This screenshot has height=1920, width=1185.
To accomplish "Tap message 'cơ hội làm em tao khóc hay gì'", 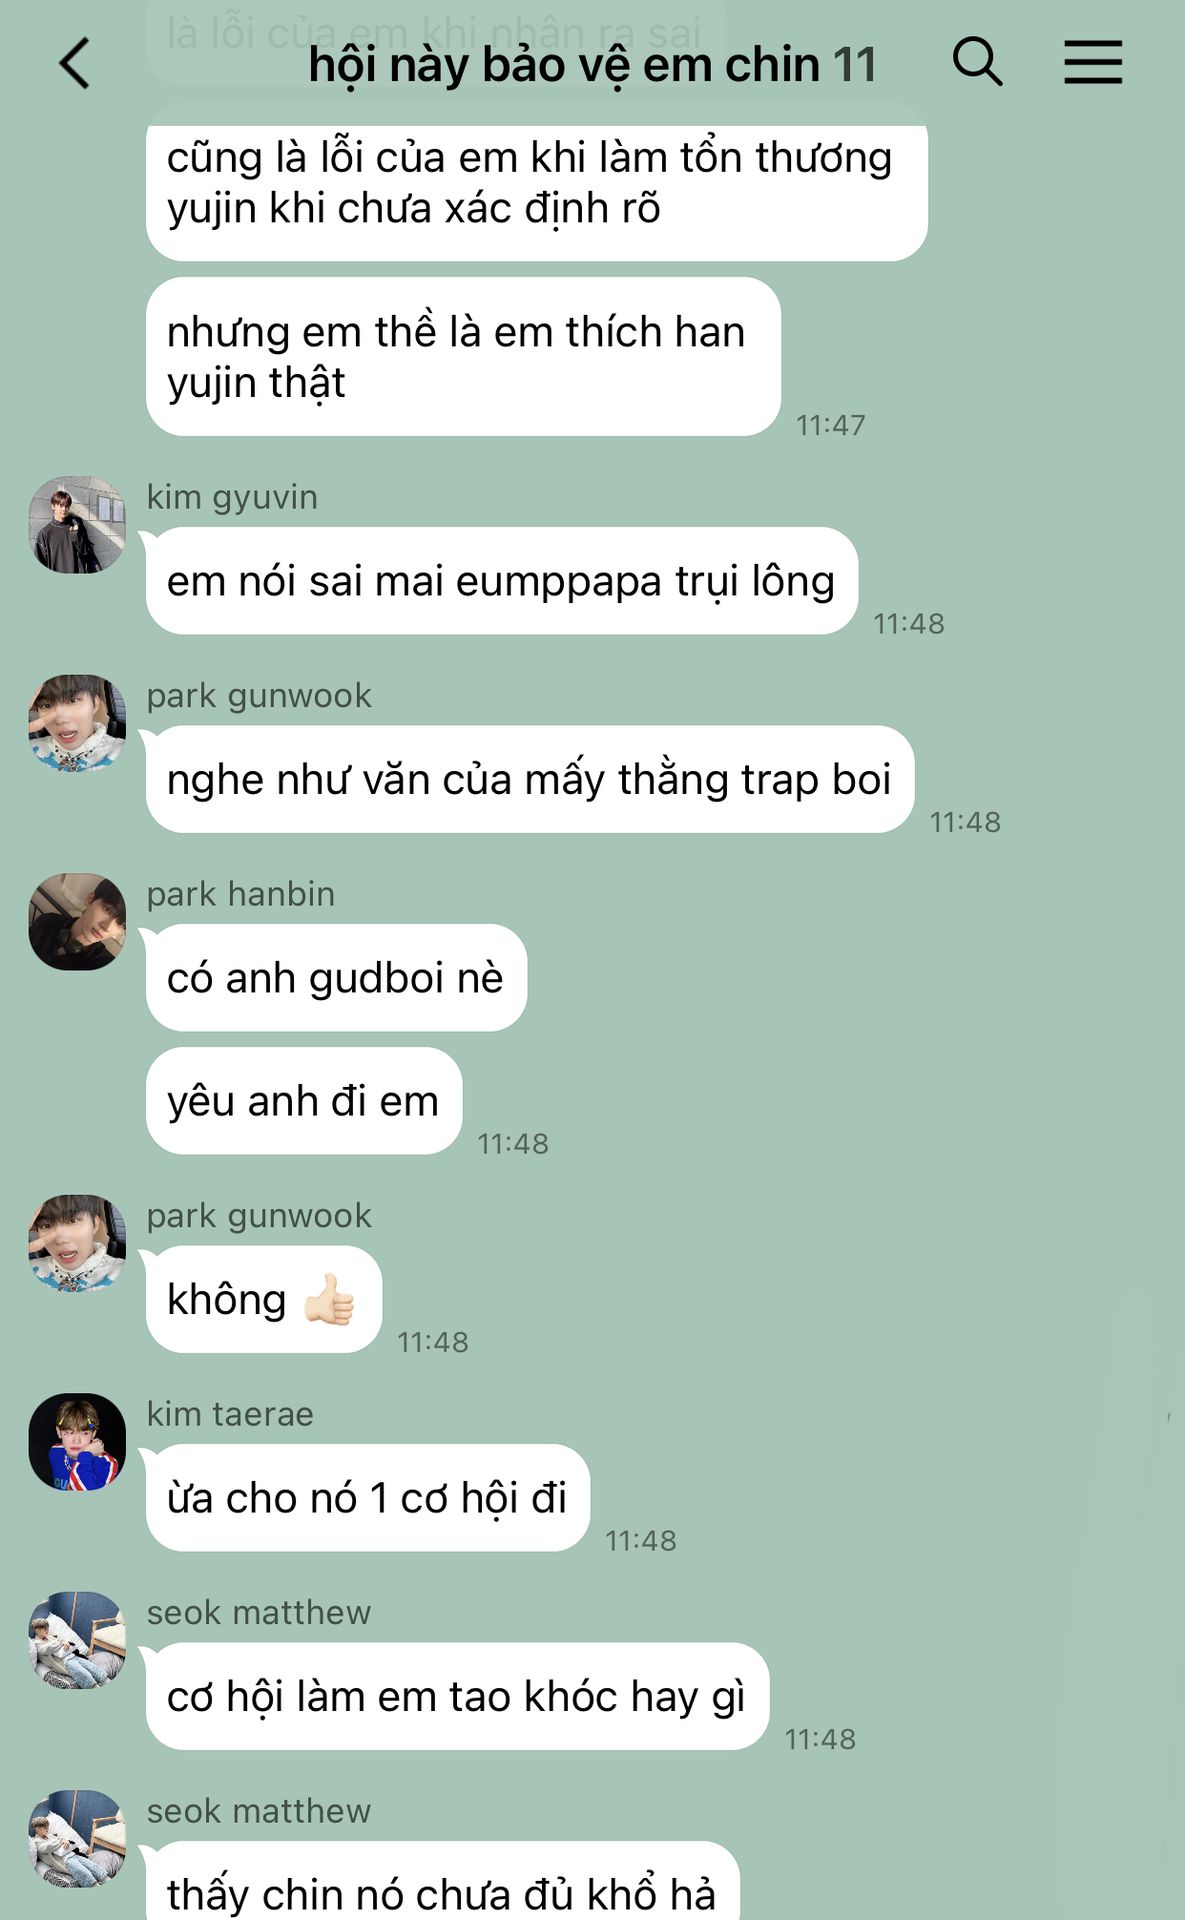I will (x=457, y=1696).
